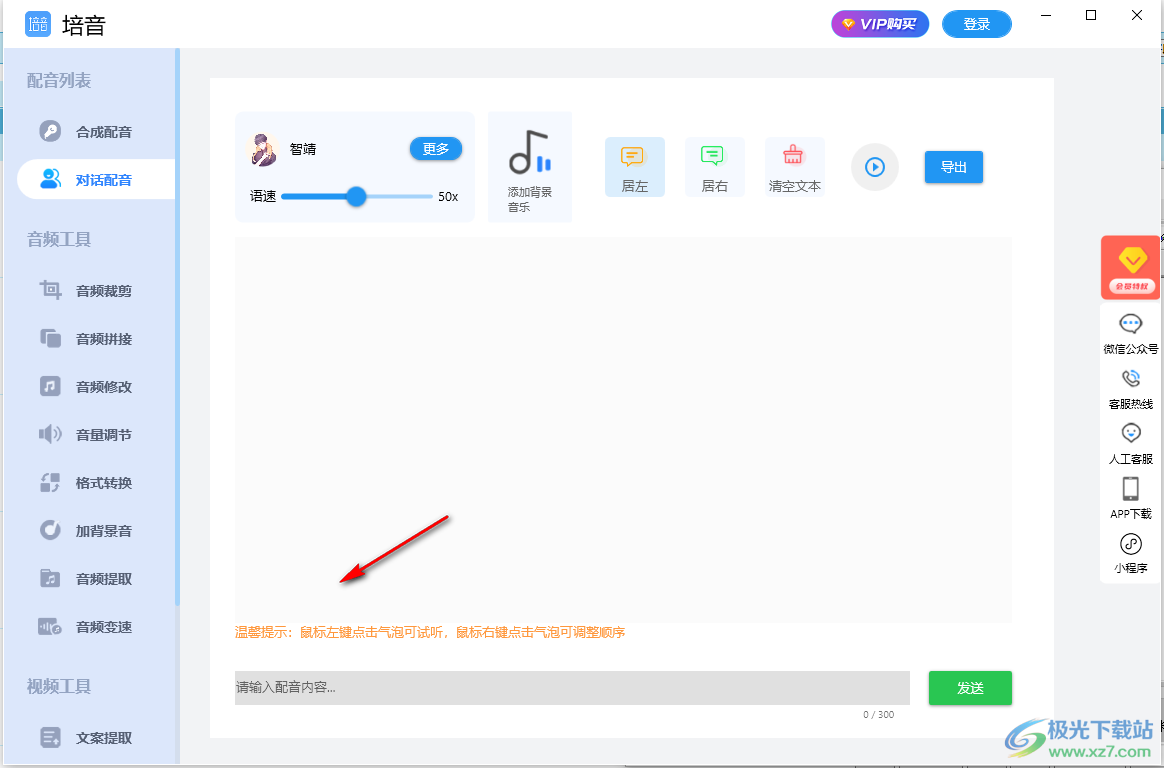Click the 客服热线 phone icon
1164x768 pixels.
[1131, 378]
